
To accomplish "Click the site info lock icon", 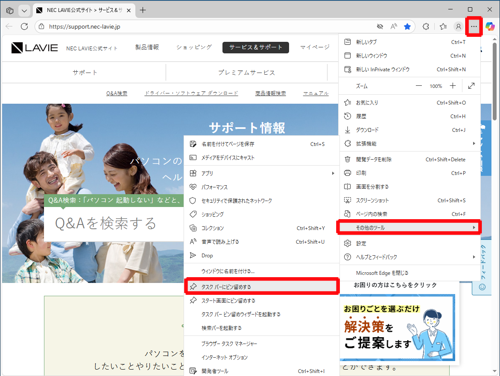I will [x=41, y=27].
